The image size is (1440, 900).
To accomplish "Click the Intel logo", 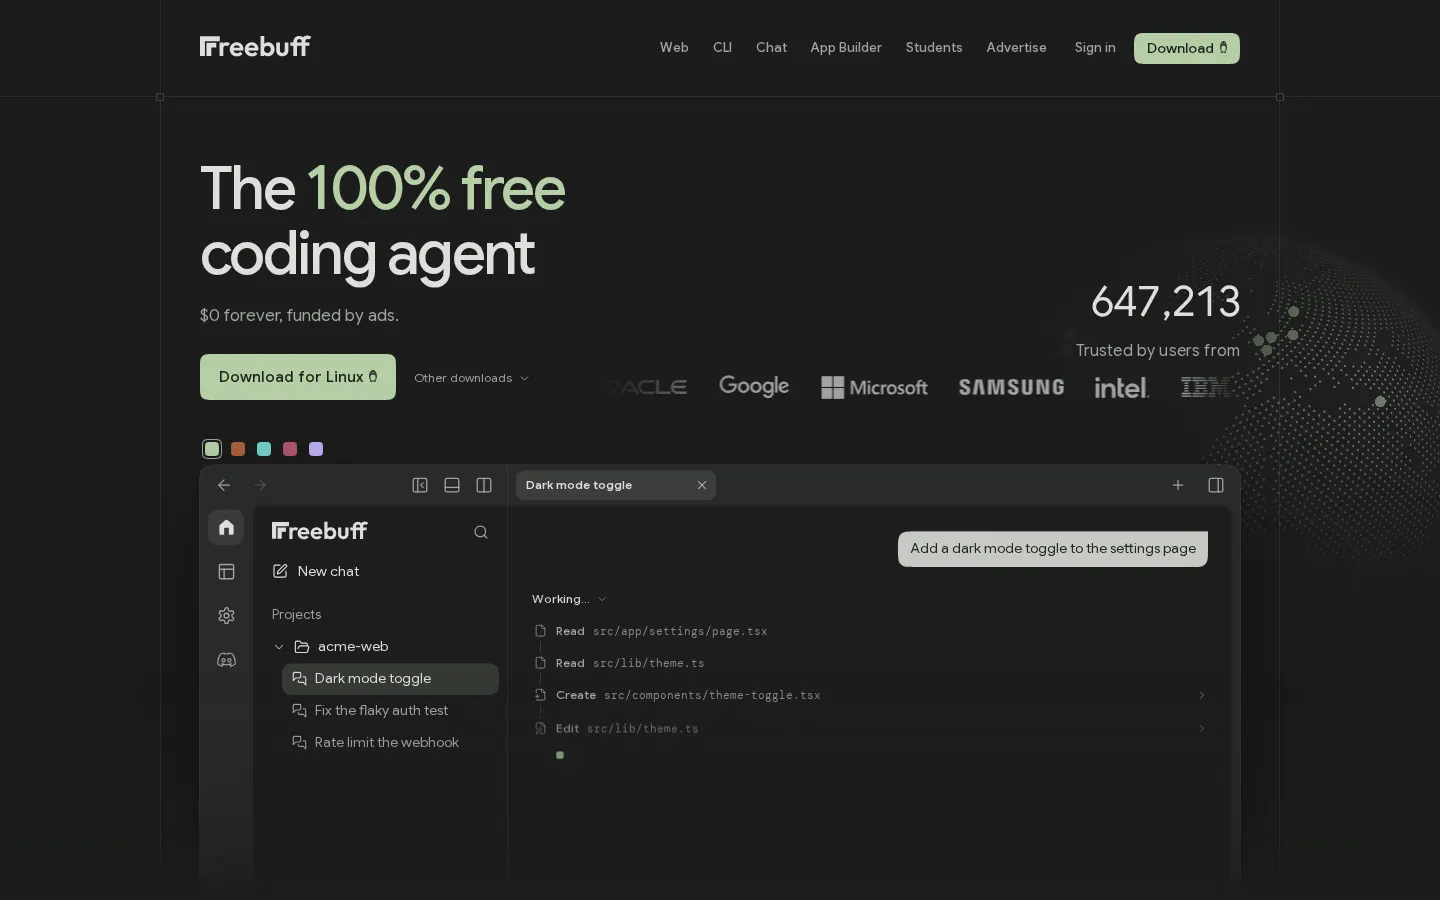I will pos(1121,387).
